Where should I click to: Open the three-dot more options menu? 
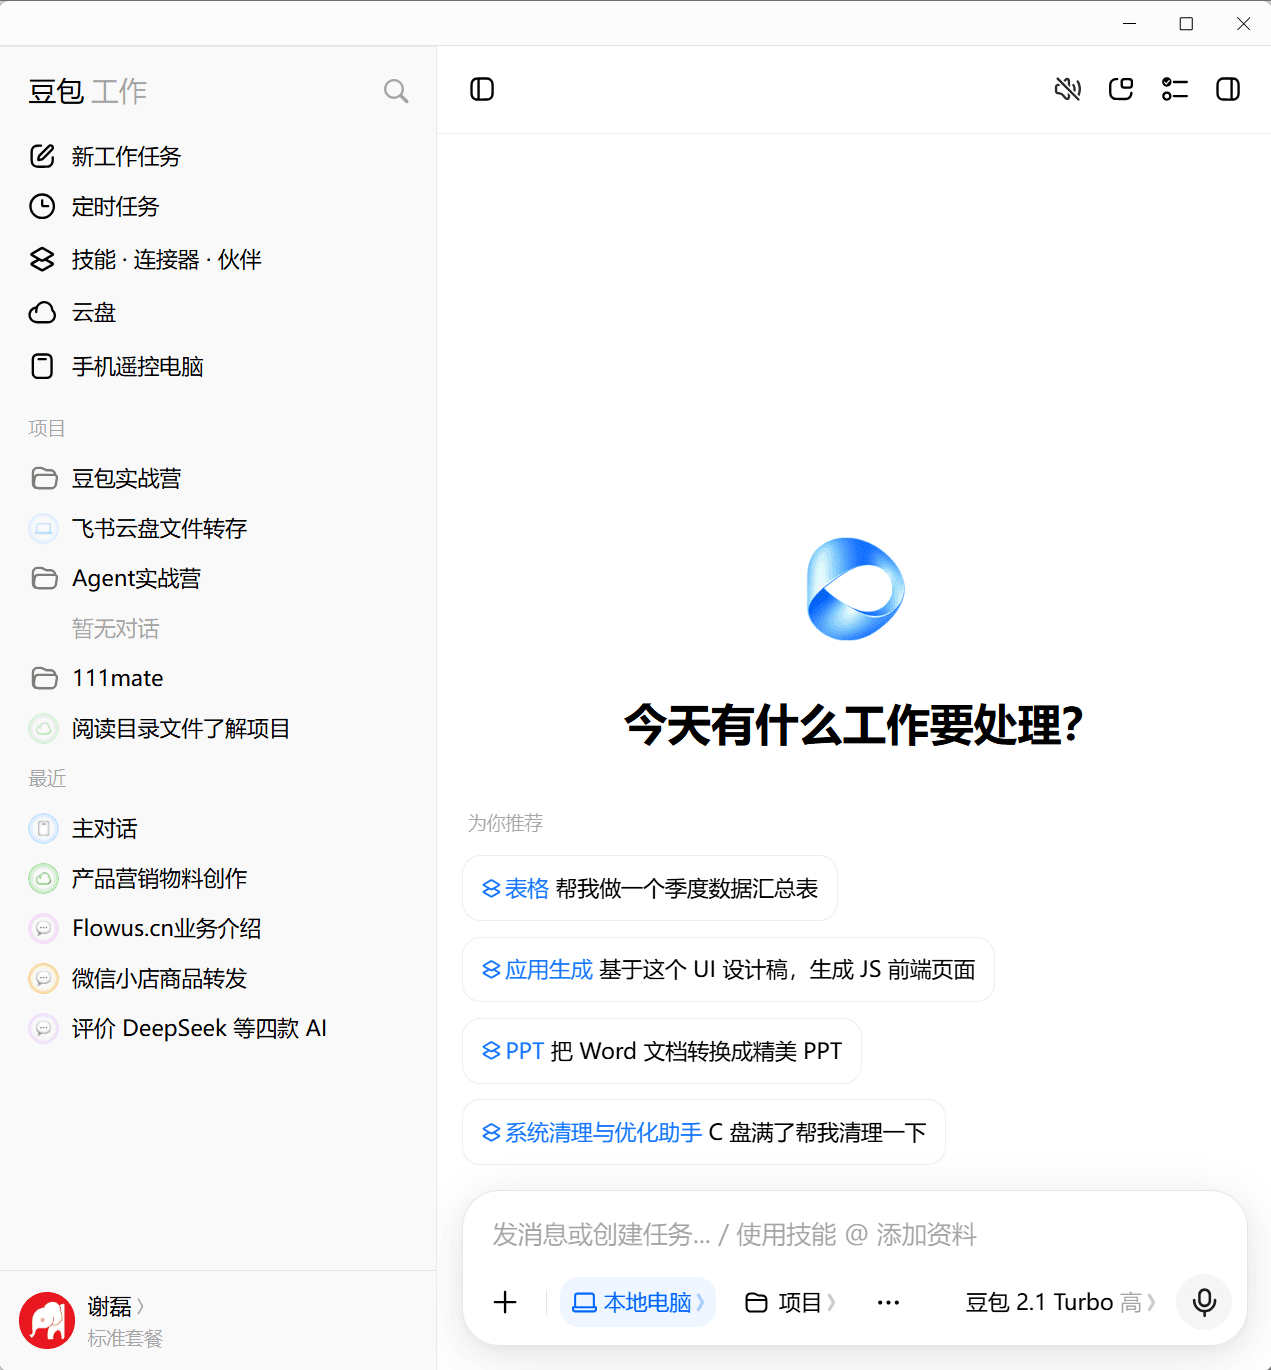click(x=888, y=1302)
